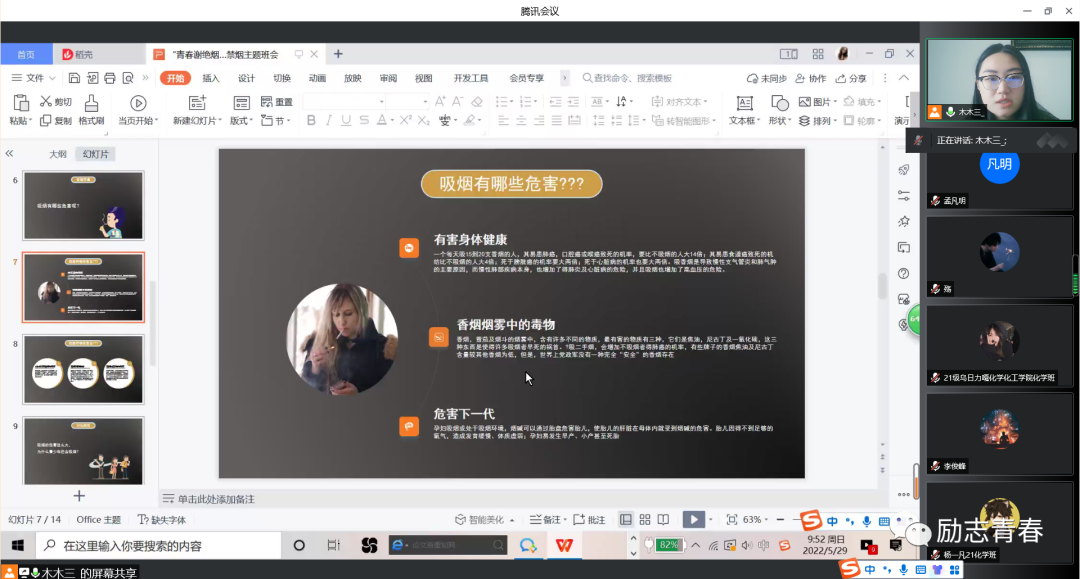Click the 分享 share button

point(850,78)
